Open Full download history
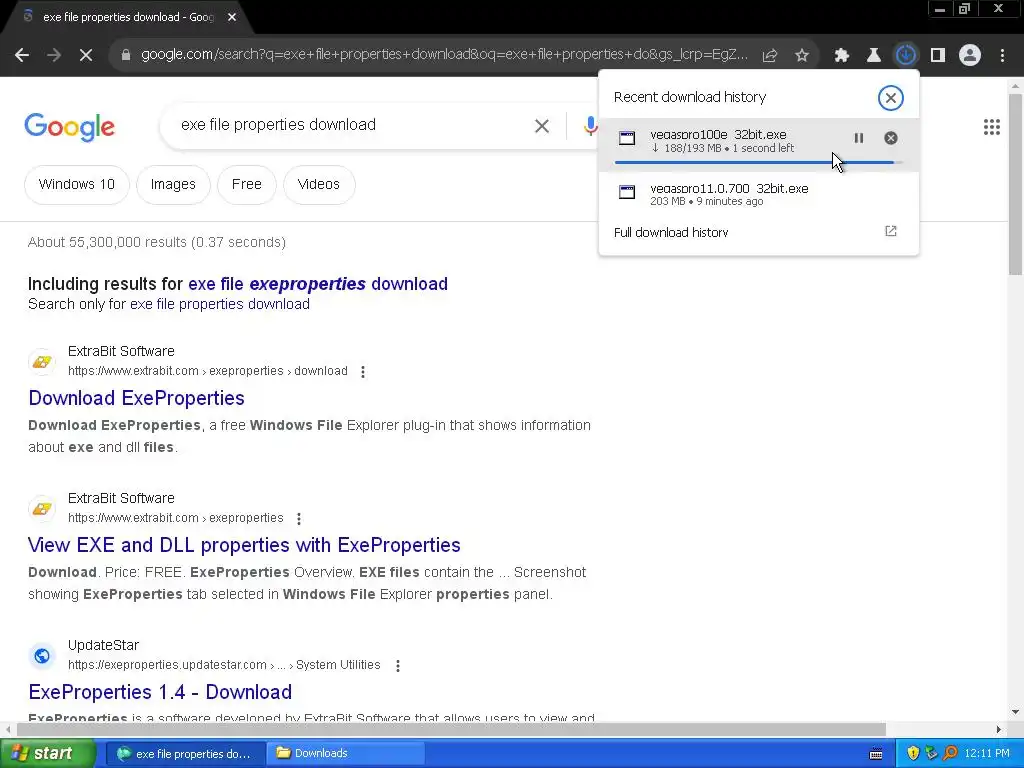 pyautogui.click(x=758, y=232)
